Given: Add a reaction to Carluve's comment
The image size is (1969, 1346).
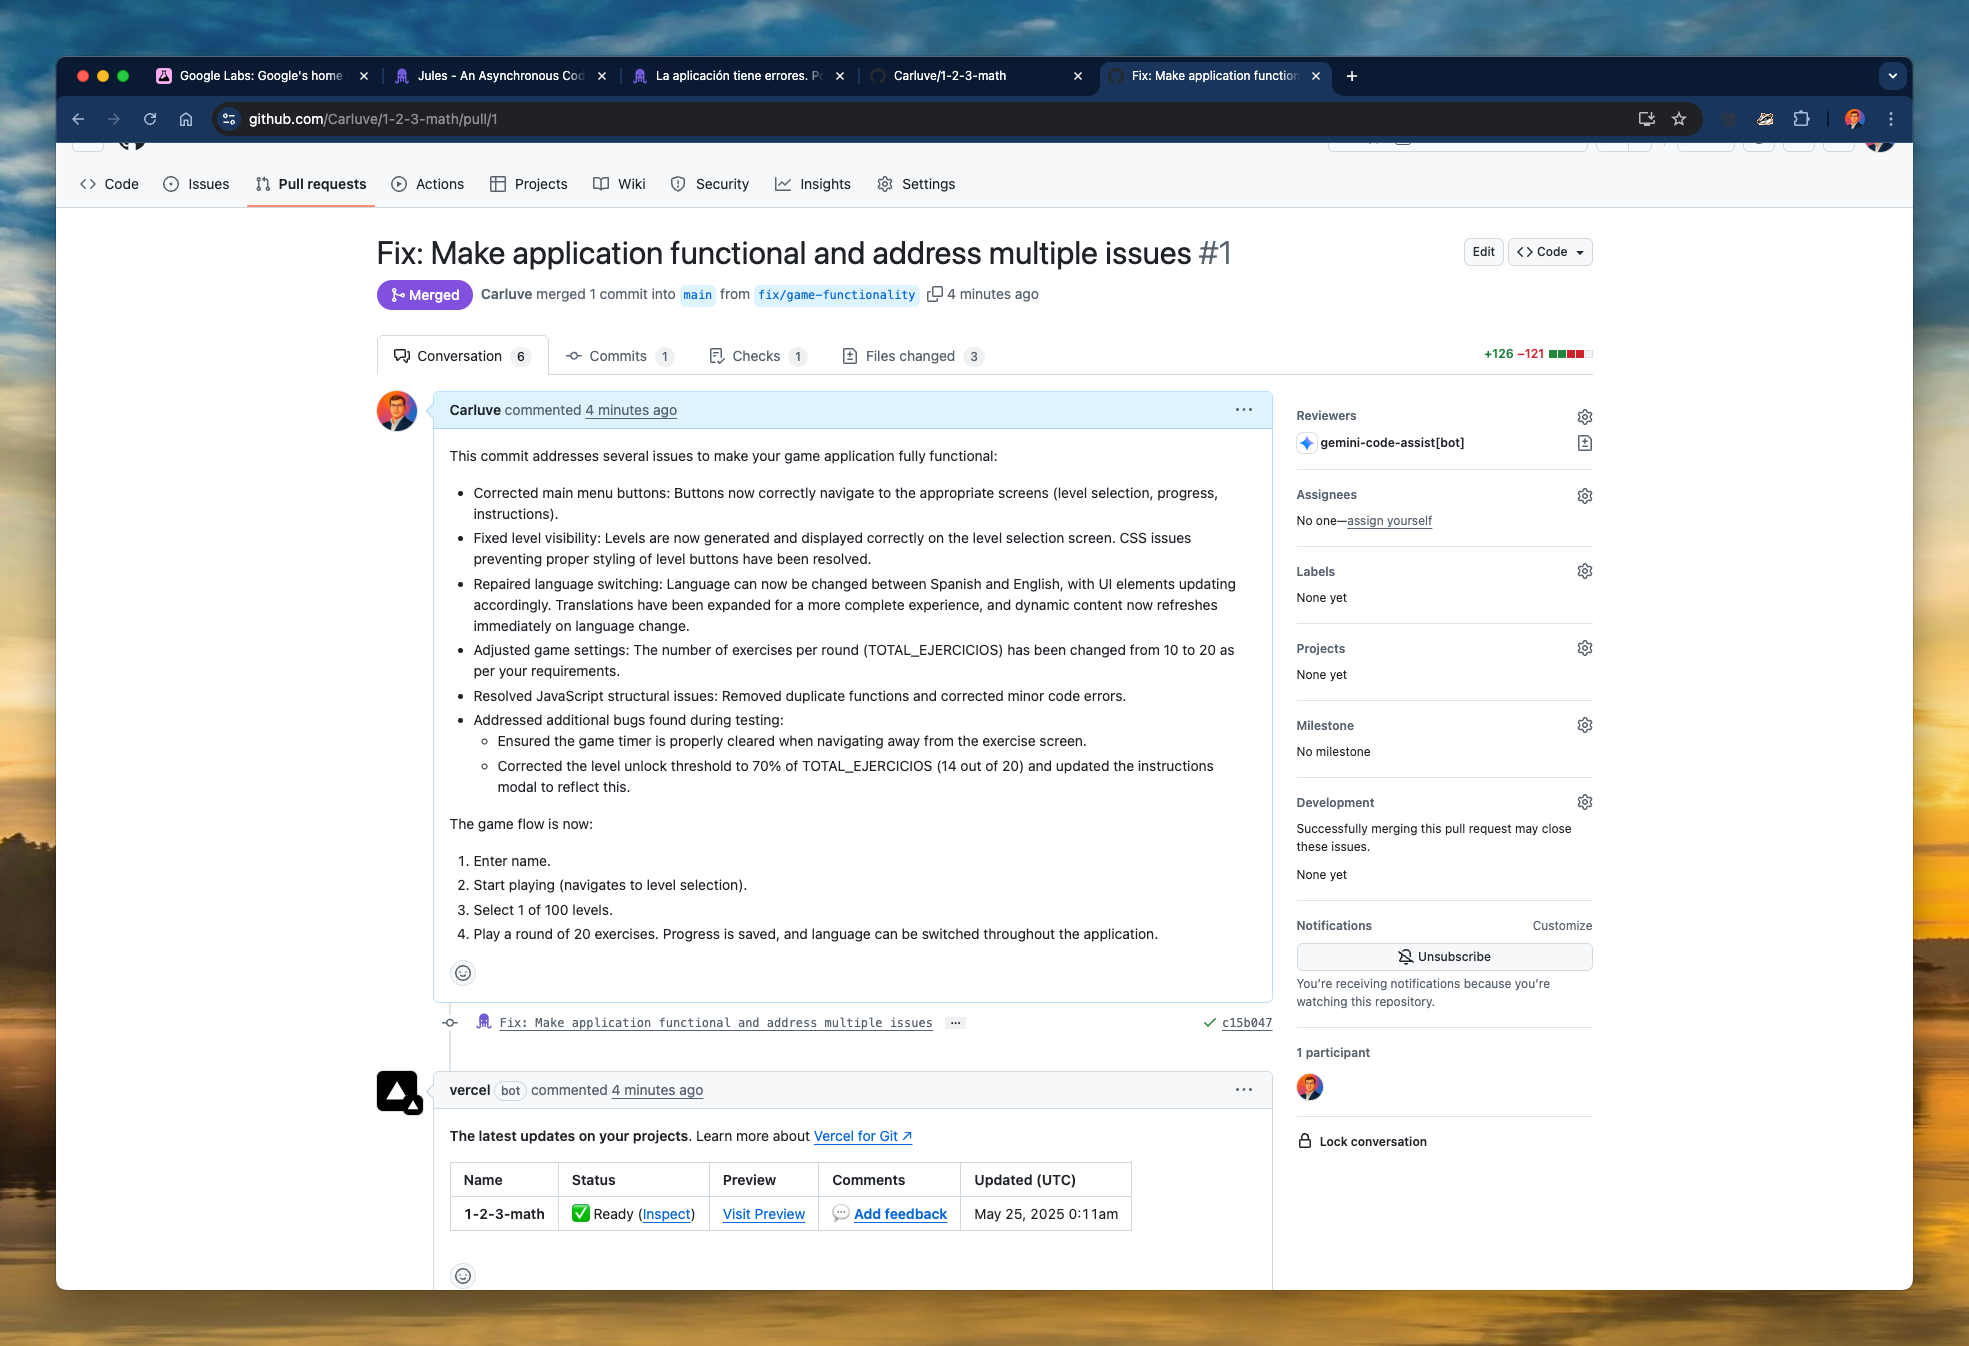Looking at the screenshot, I should [462, 972].
